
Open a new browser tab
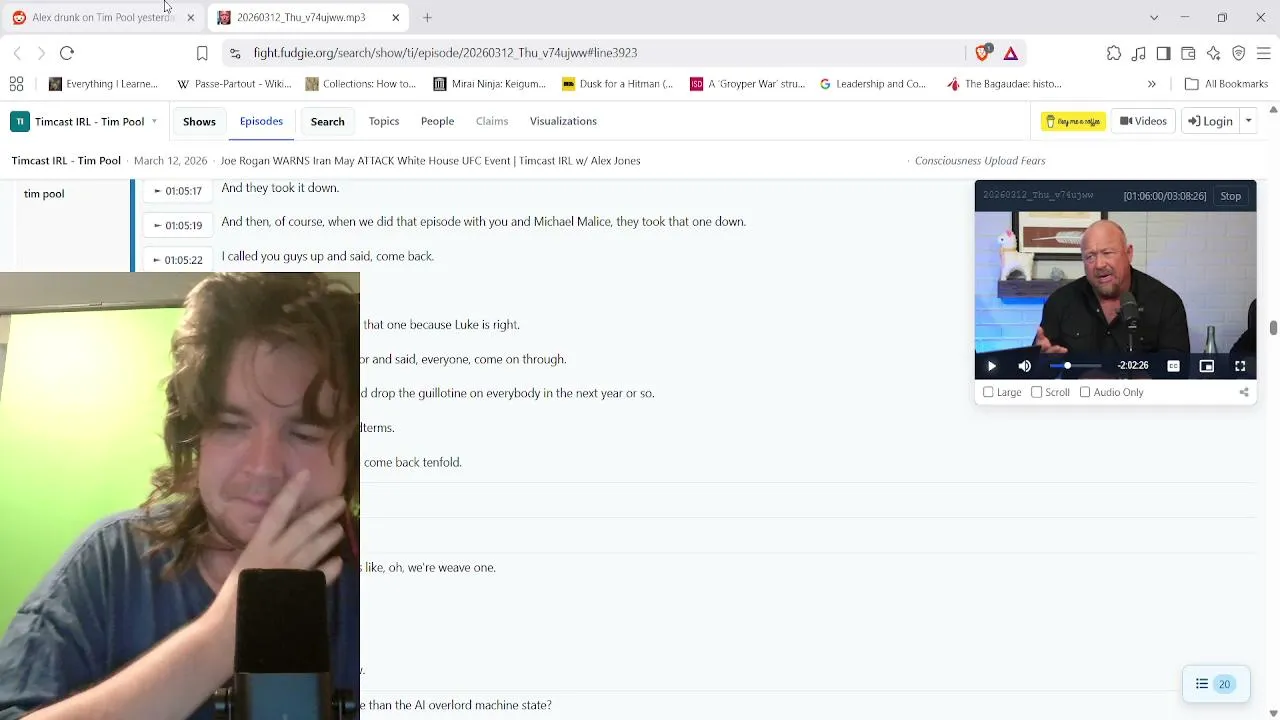pyautogui.click(x=427, y=17)
